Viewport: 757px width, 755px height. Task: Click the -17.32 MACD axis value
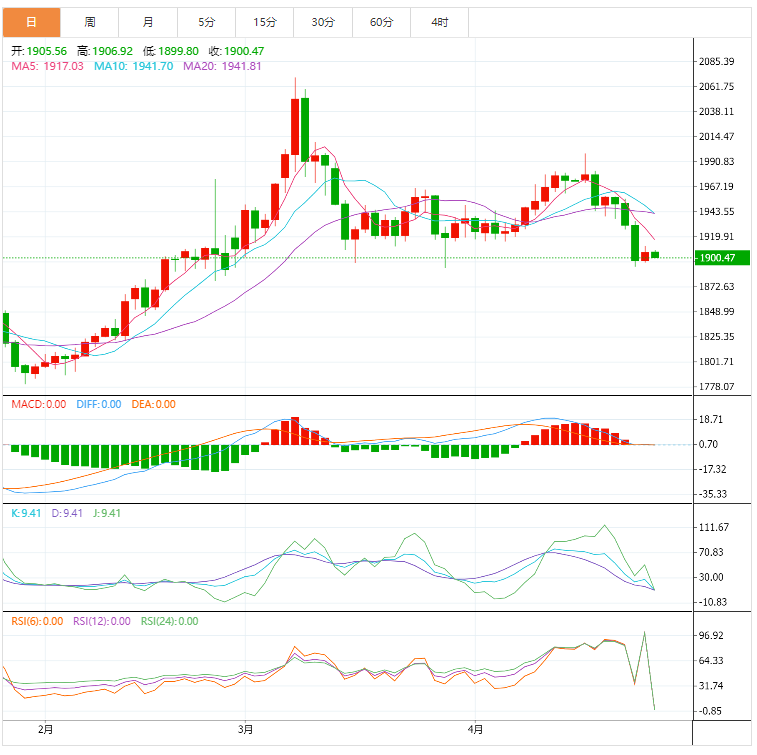[711, 469]
